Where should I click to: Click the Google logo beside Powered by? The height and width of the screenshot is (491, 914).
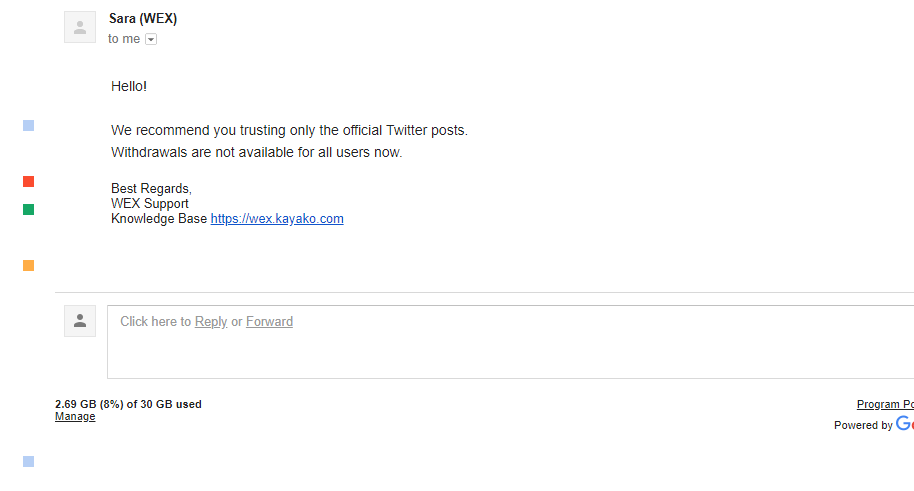[x=905, y=423]
